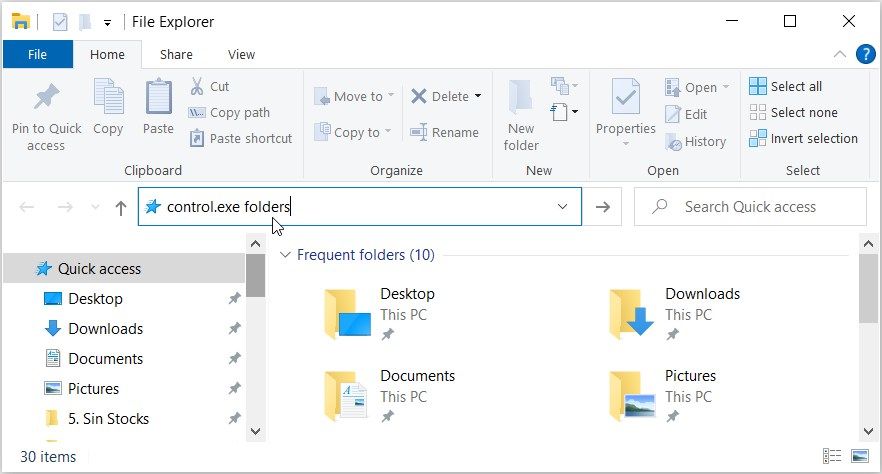Image resolution: width=882 pixels, height=474 pixels.
Task: Open Customize Quick Access Toolbar dropdown
Action: [x=107, y=22]
